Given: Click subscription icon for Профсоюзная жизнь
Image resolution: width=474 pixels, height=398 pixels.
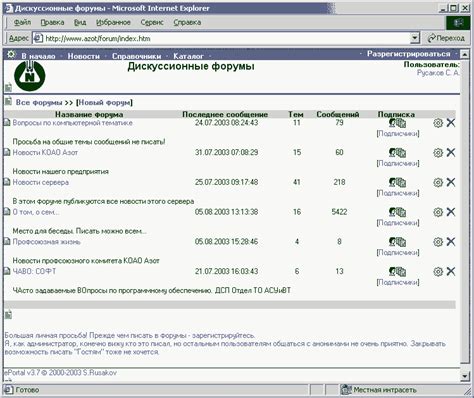Looking at the screenshot, I should click(x=397, y=242).
